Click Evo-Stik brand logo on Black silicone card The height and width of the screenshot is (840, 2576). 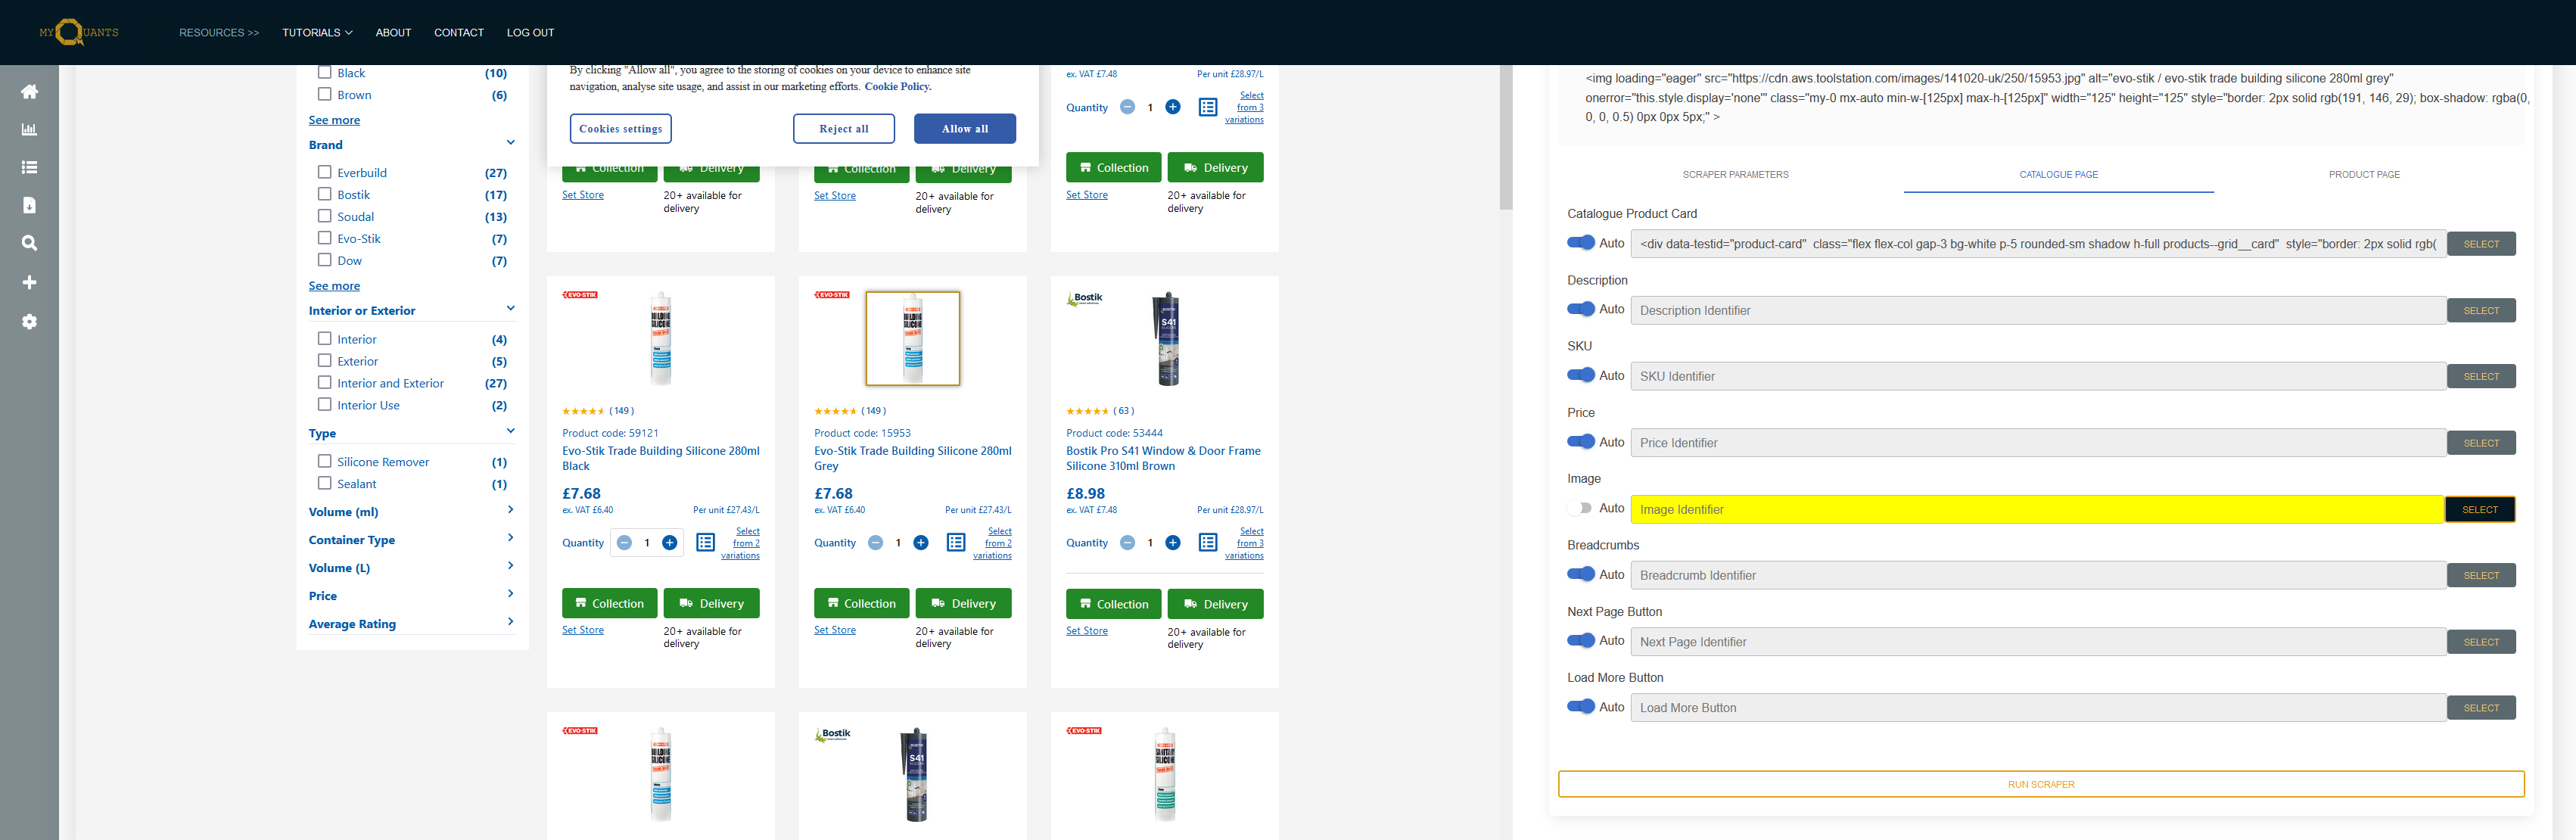[x=580, y=295]
